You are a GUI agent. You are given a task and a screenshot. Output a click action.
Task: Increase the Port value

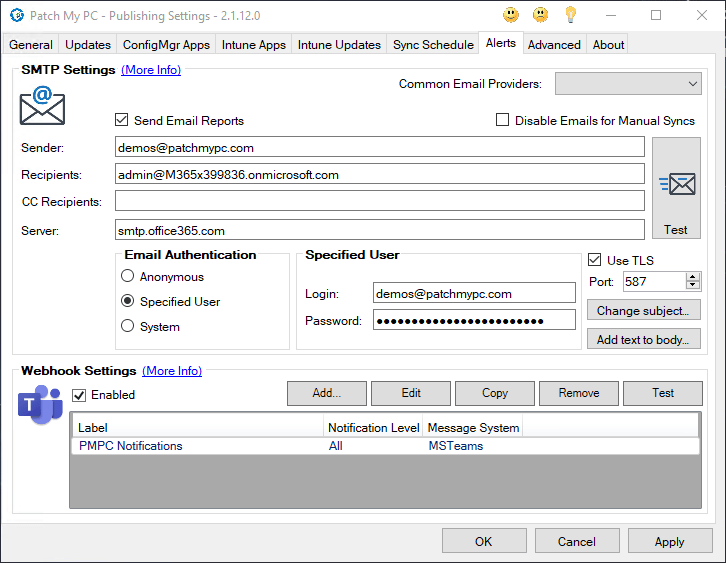pyautogui.click(x=693, y=277)
